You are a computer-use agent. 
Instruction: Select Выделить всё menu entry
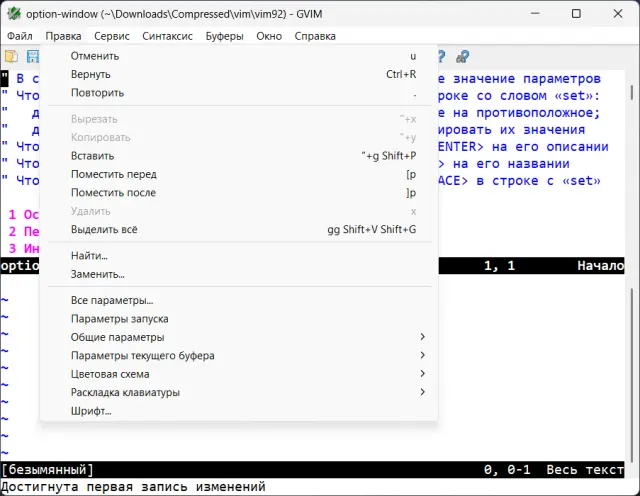pyautogui.click(x=240, y=229)
